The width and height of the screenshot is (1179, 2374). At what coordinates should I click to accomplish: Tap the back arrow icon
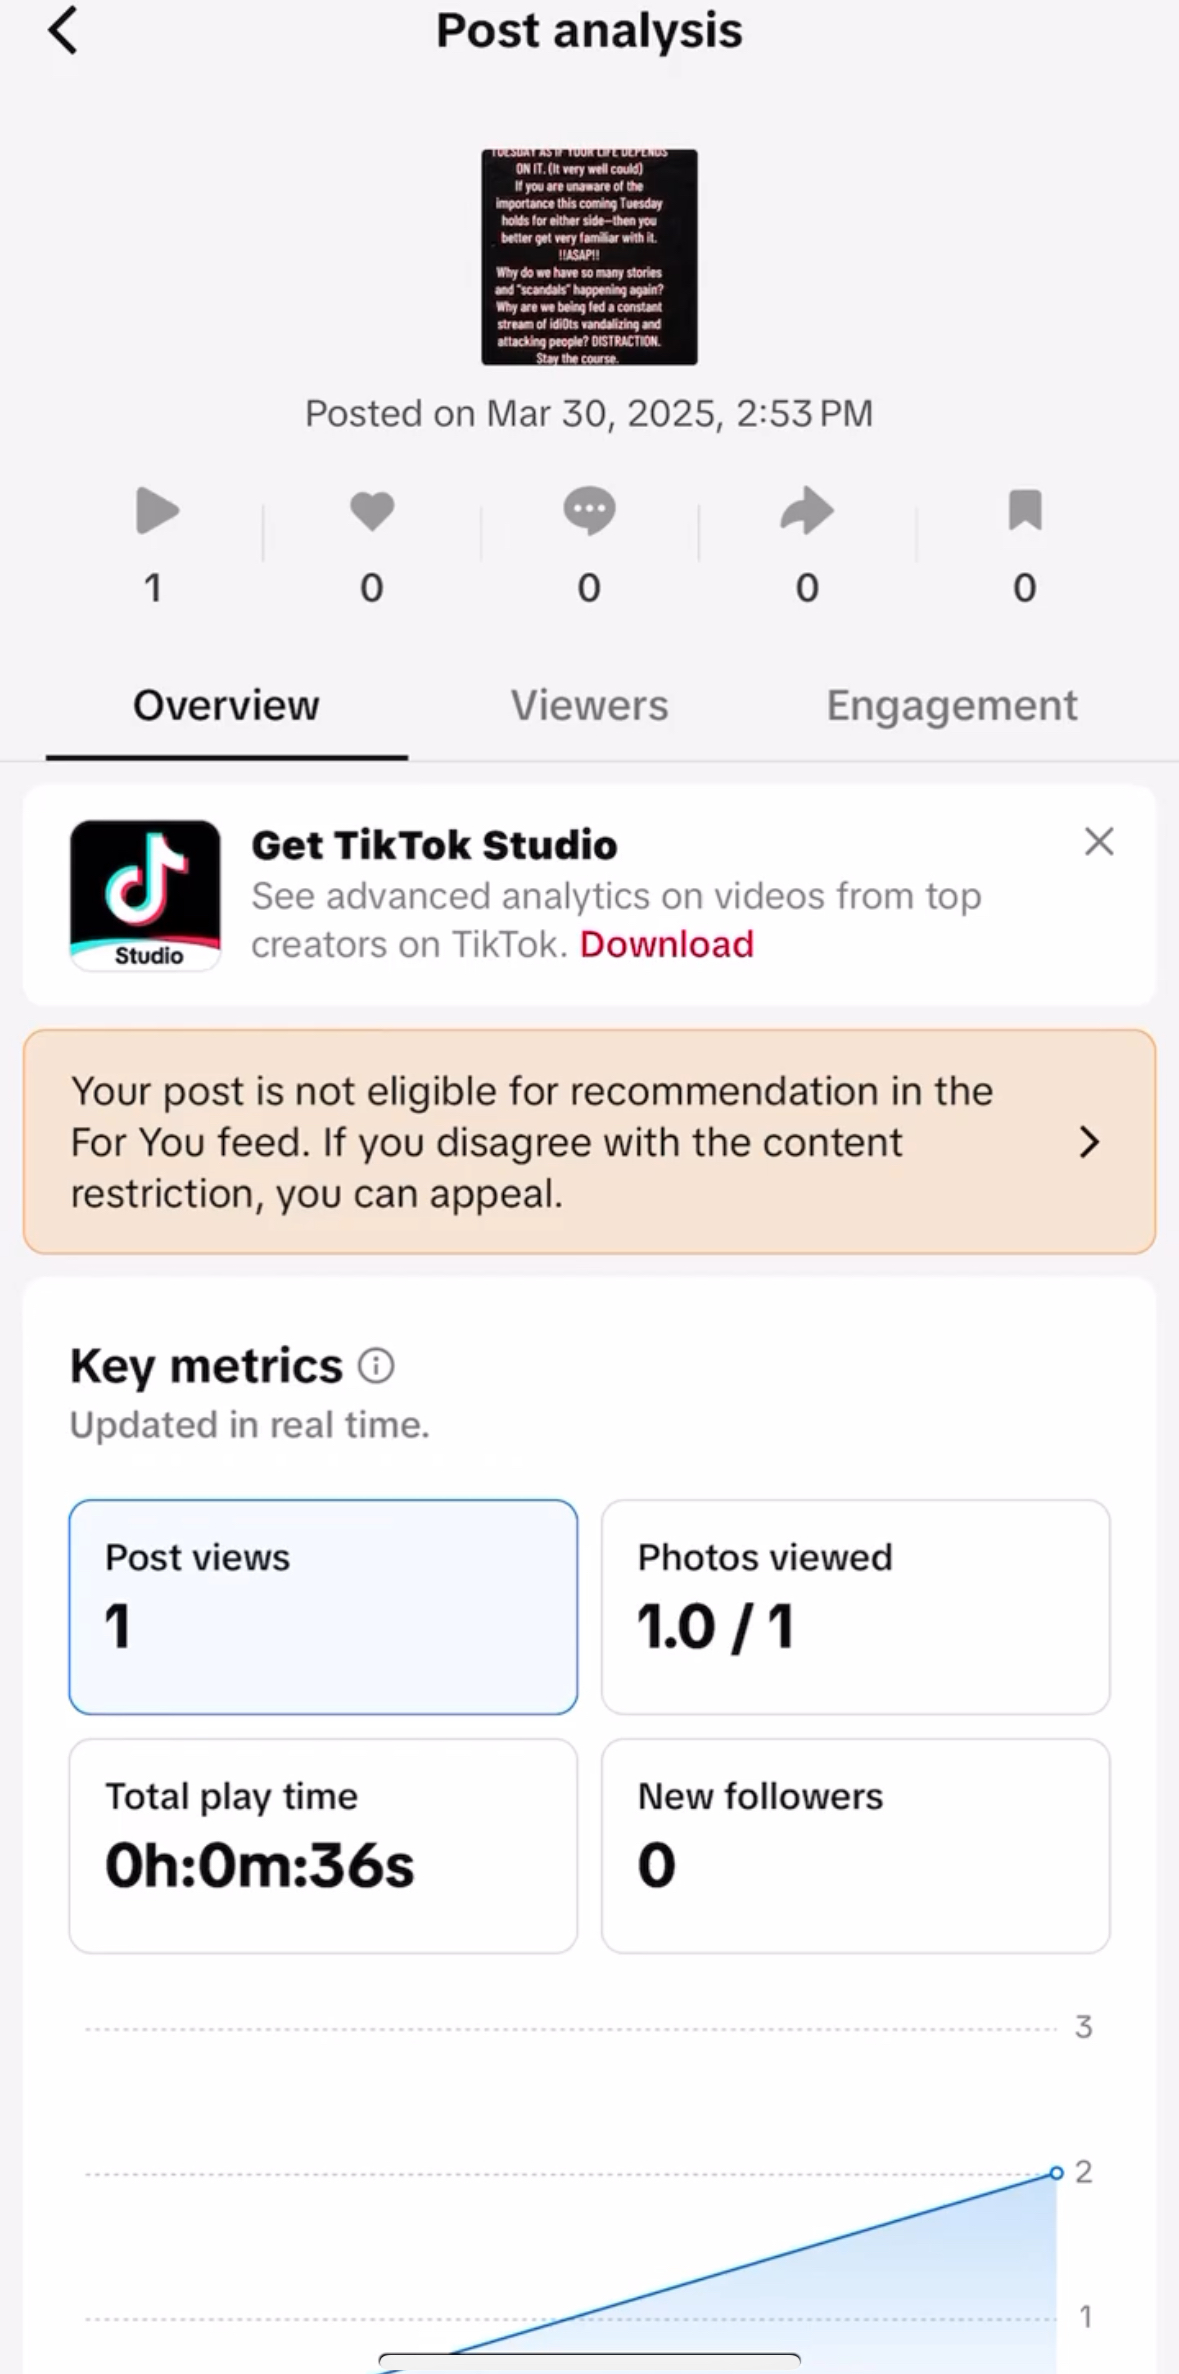(x=63, y=31)
